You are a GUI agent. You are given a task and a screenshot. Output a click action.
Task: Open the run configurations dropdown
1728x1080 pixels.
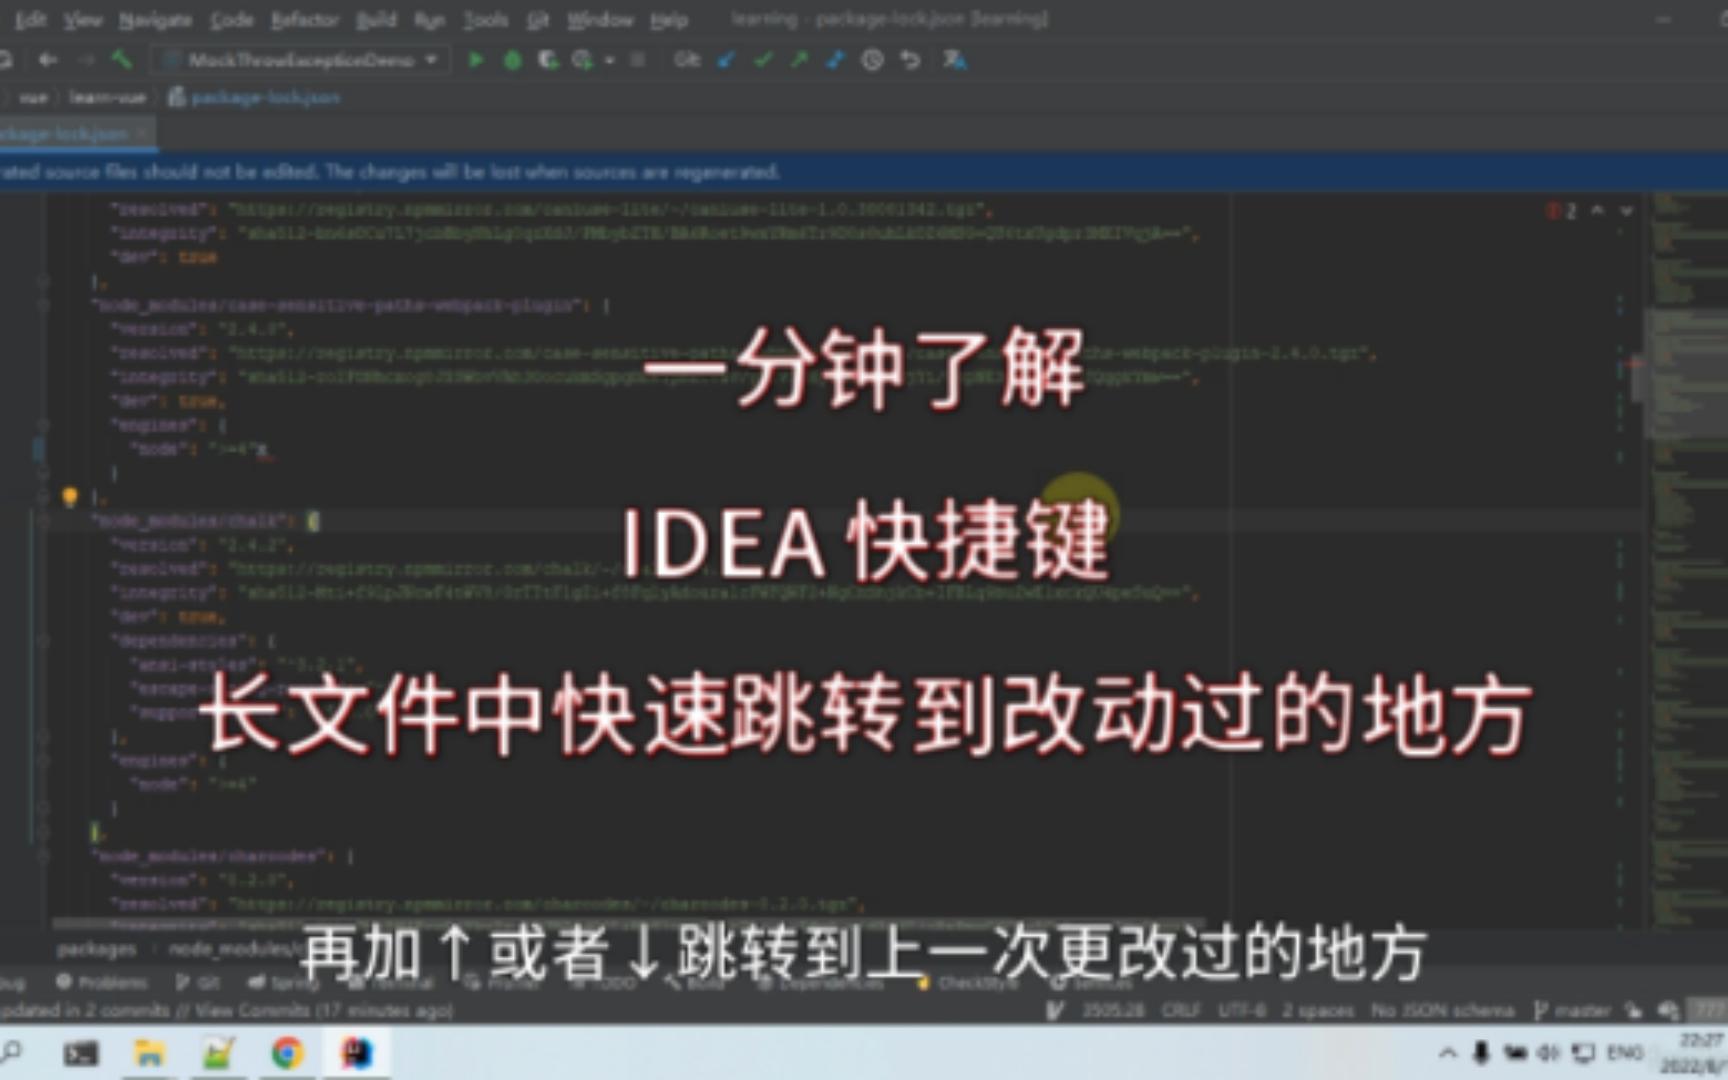[430, 60]
